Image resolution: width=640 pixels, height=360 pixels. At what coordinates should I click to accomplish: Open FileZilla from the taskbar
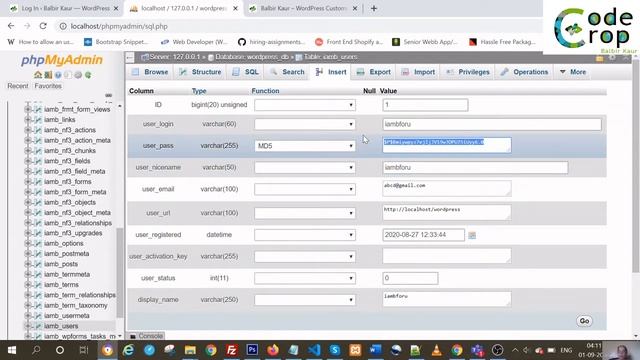click(231, 350)
